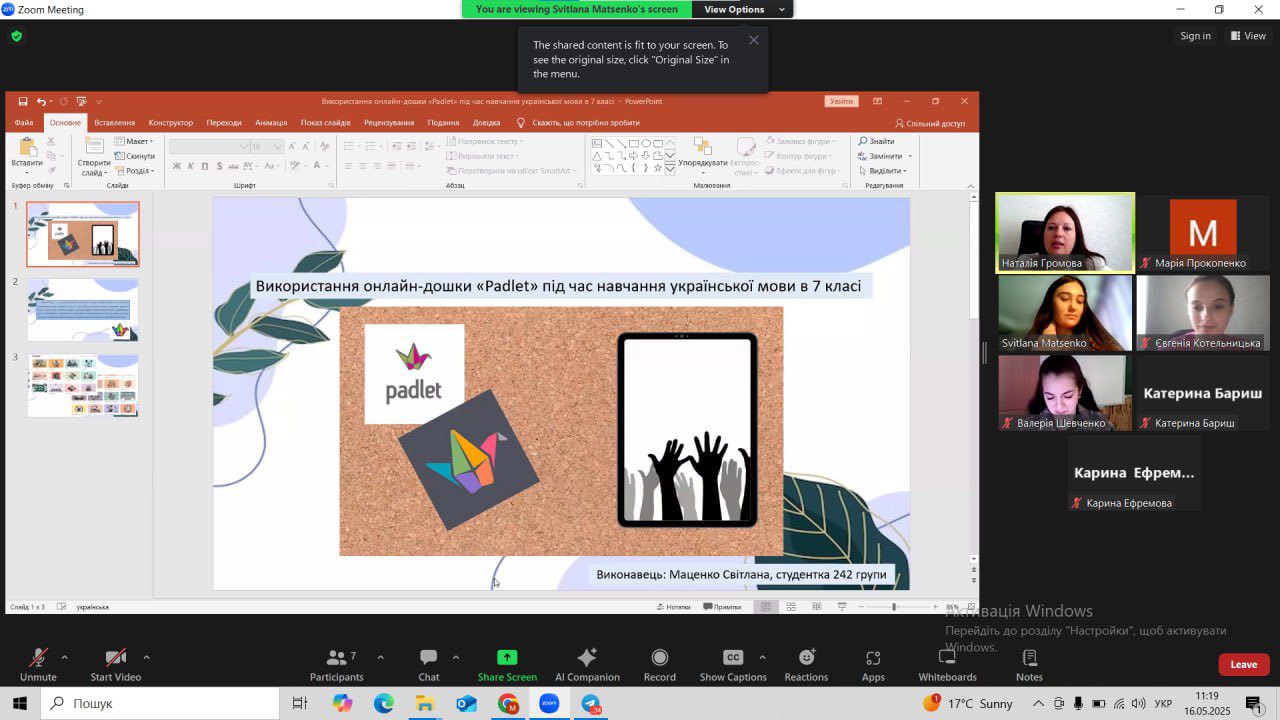
Task: Open the View layout menu in Zoom
Action: pyautogui.click(x=1248, y=36)
